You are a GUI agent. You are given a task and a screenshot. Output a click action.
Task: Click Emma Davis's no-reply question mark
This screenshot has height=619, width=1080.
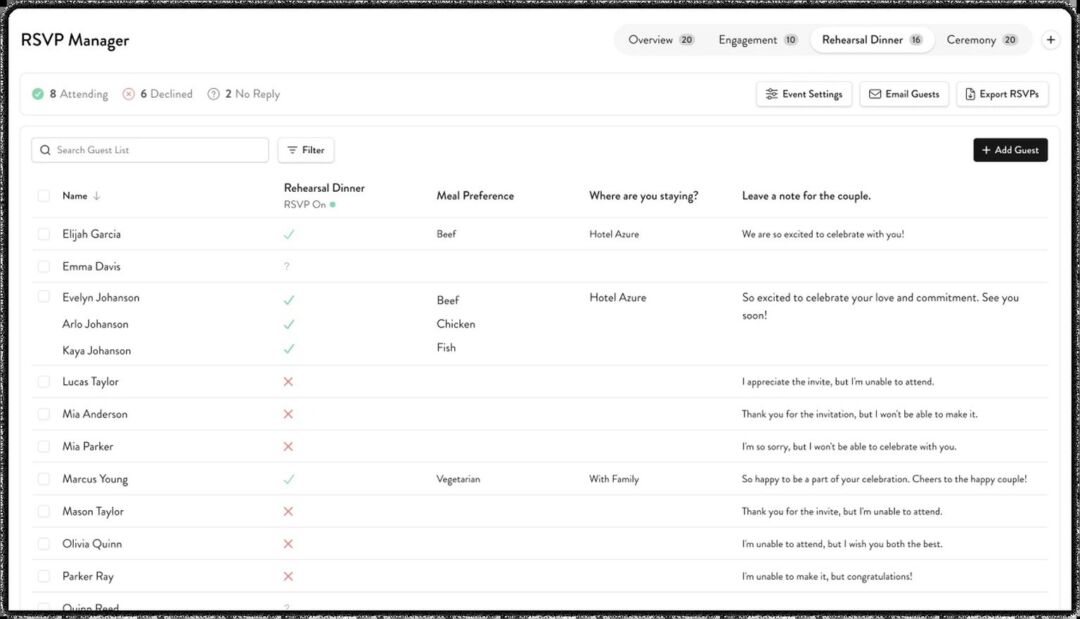(x=287, y=266)
